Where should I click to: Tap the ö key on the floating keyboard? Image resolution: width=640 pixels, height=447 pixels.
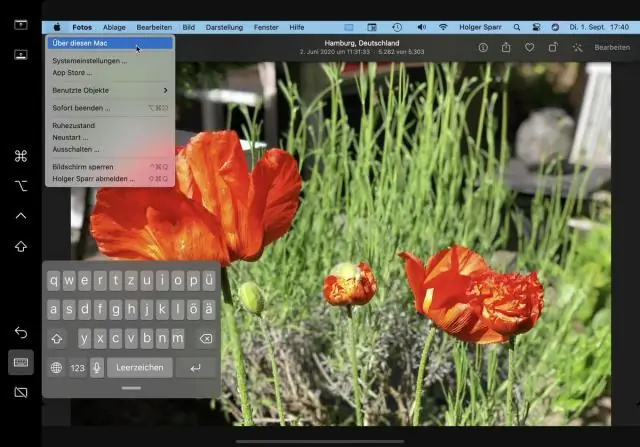(193, 309)
